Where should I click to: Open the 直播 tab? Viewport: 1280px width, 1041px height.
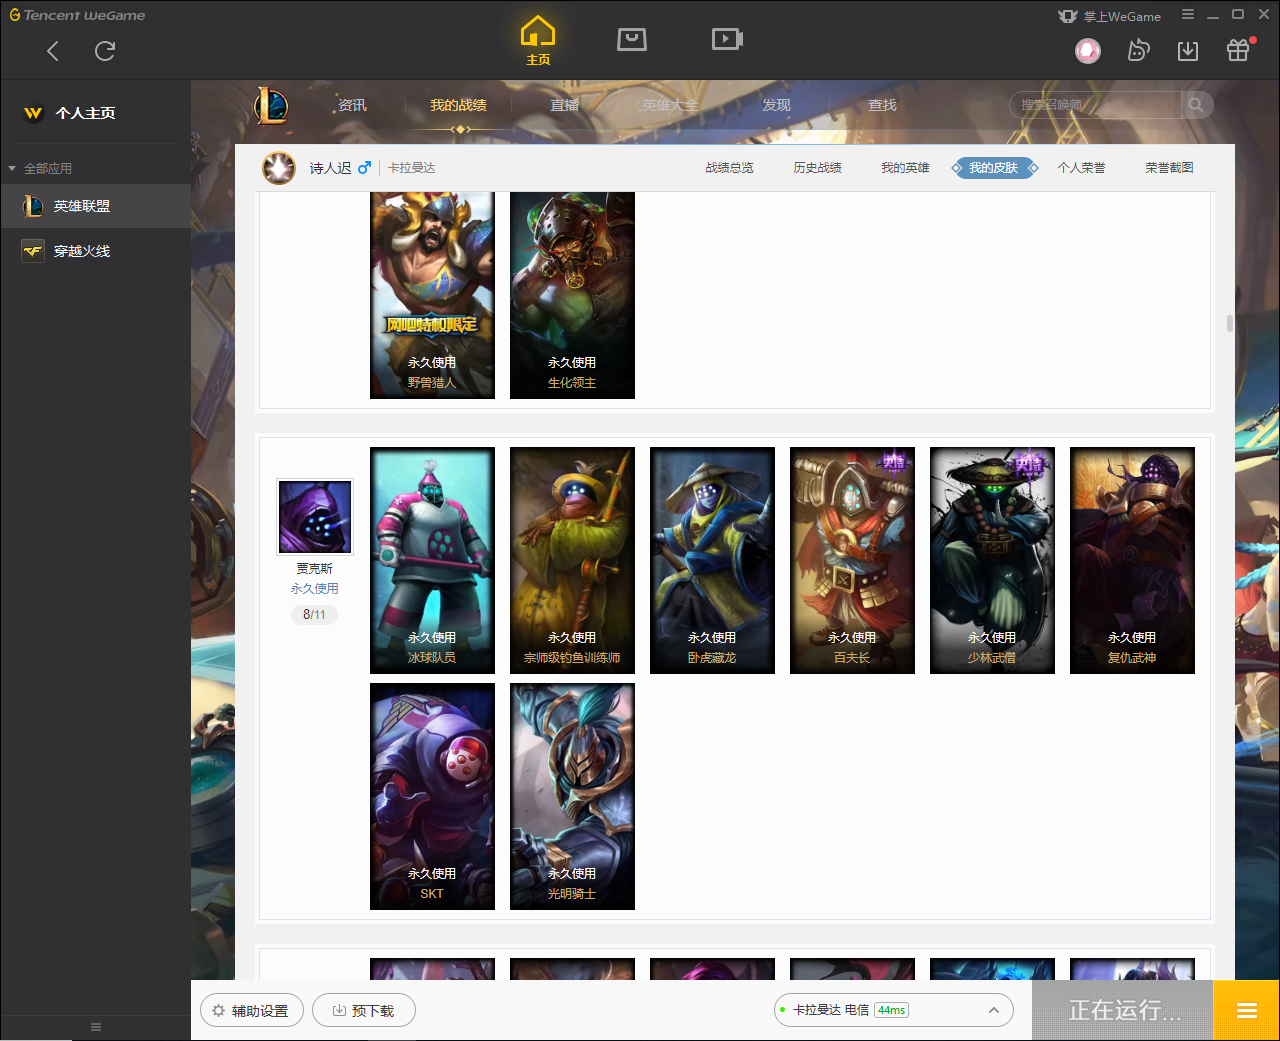564,105
